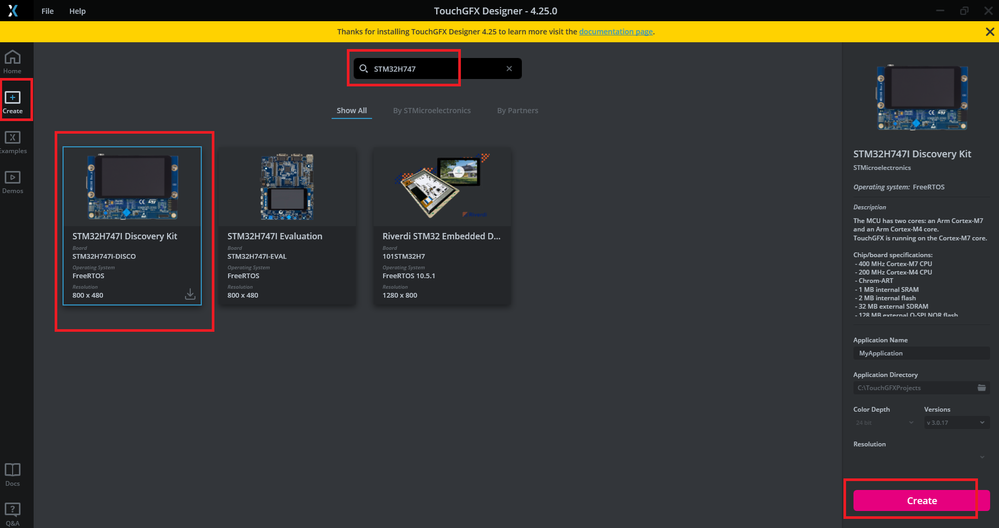Clear the STM32H747 search text
Viewport: 999px width, 528px height.
coord(509,69)
